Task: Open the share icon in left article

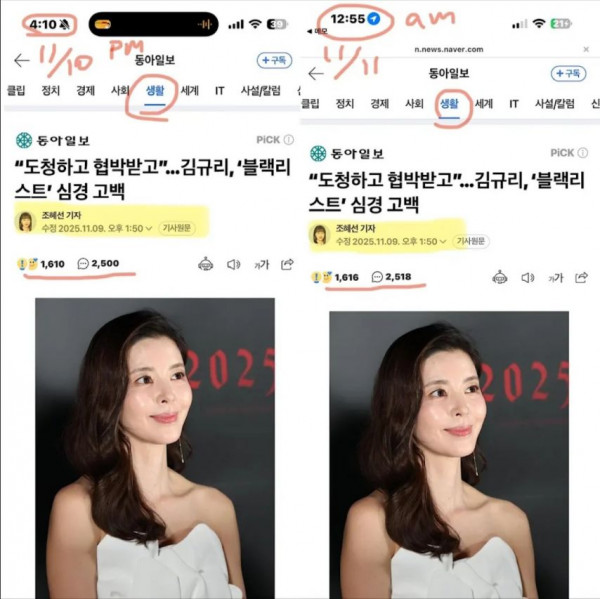Action: click(x=287, y=264)
